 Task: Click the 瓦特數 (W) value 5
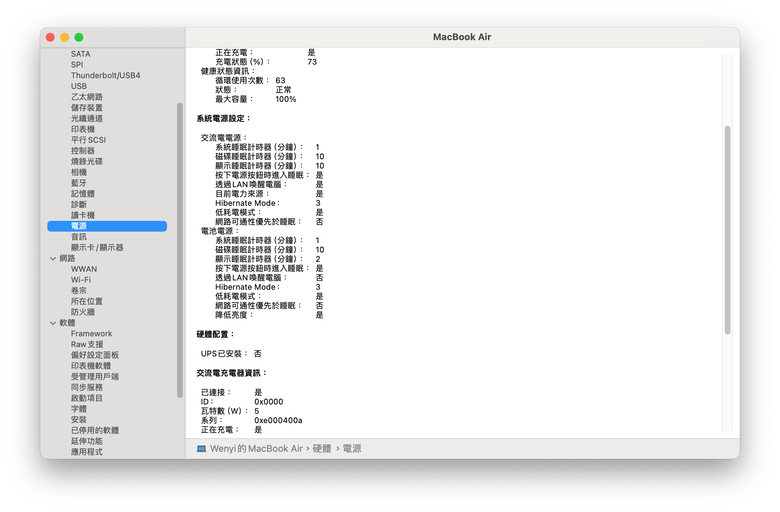257,411
